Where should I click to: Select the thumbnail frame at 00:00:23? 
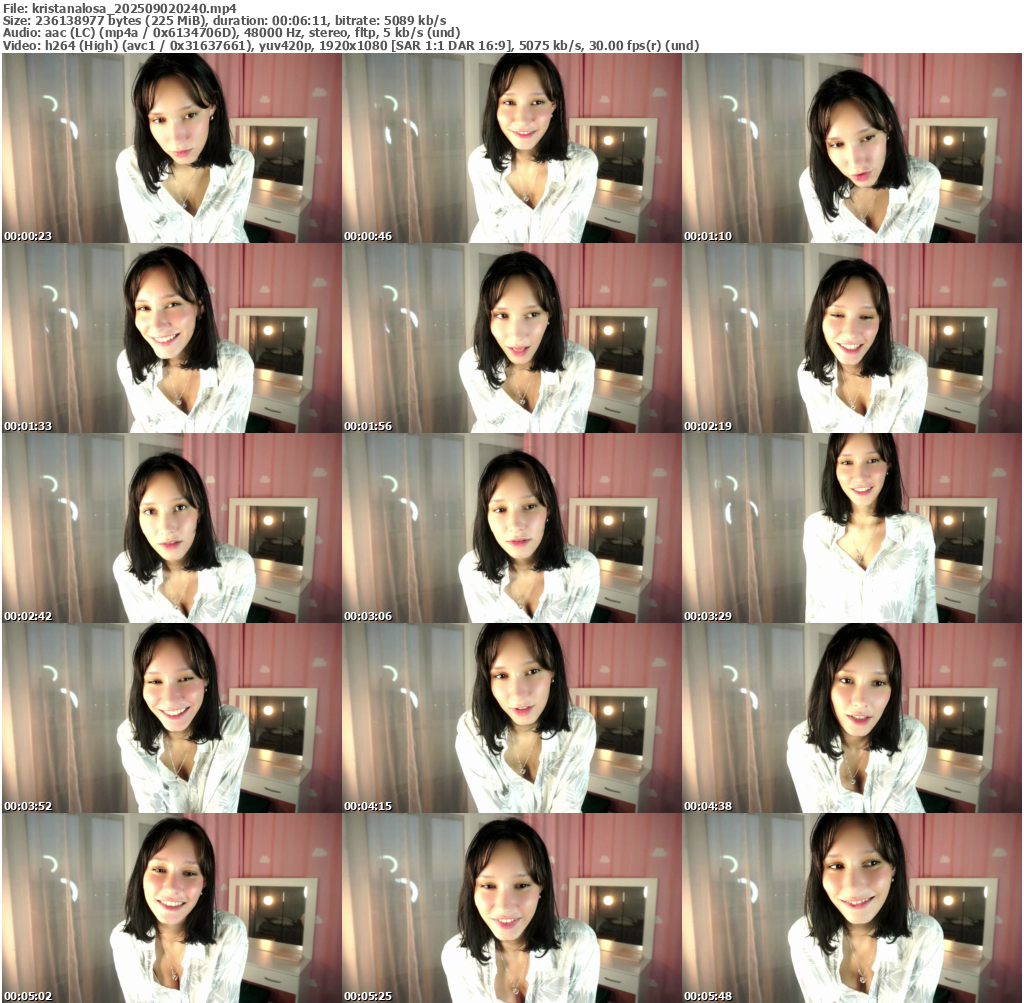(x=172, y=148)
